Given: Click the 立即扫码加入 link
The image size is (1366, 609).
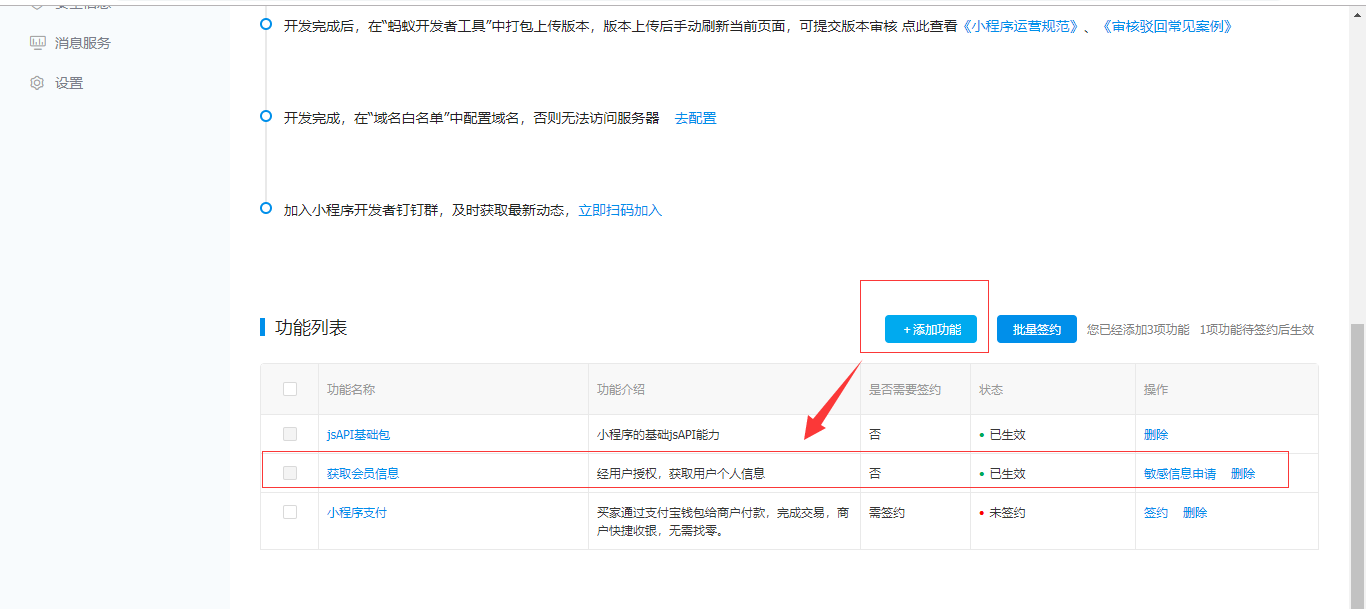Looking at the screenshot, I should tap(620, 210).
